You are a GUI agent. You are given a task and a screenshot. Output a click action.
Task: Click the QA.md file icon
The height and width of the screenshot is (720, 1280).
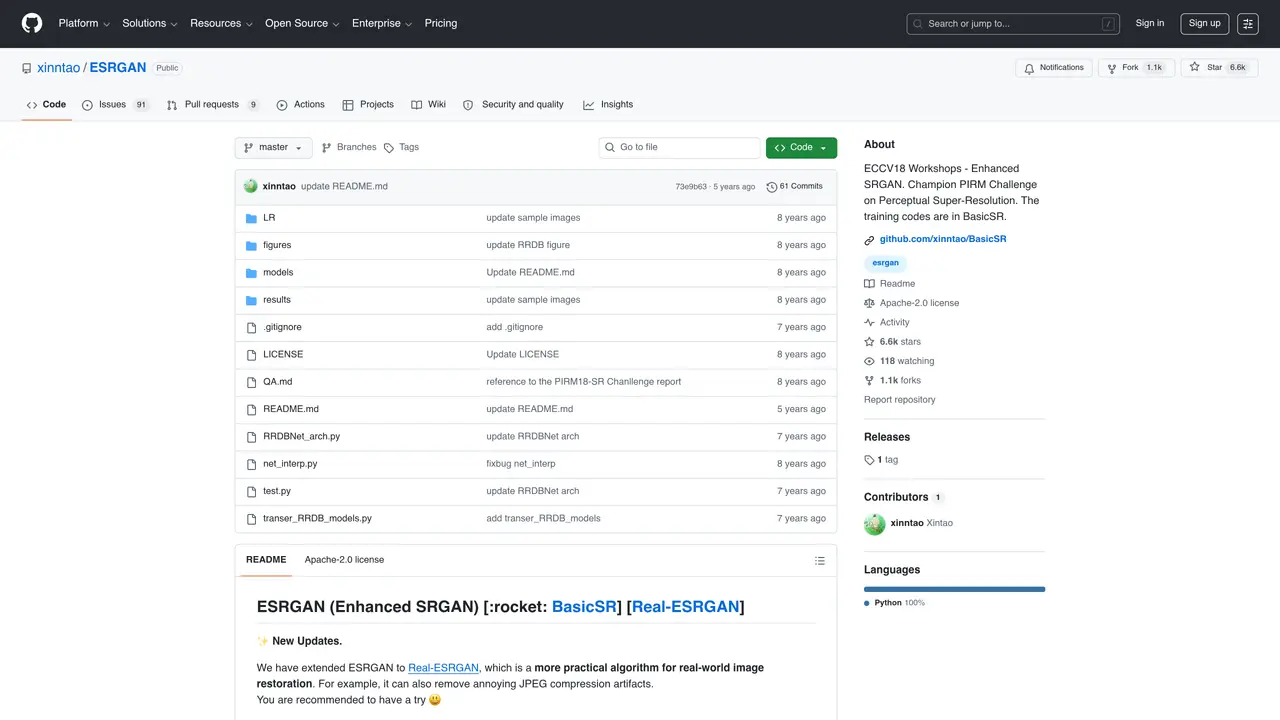point(252,382)
